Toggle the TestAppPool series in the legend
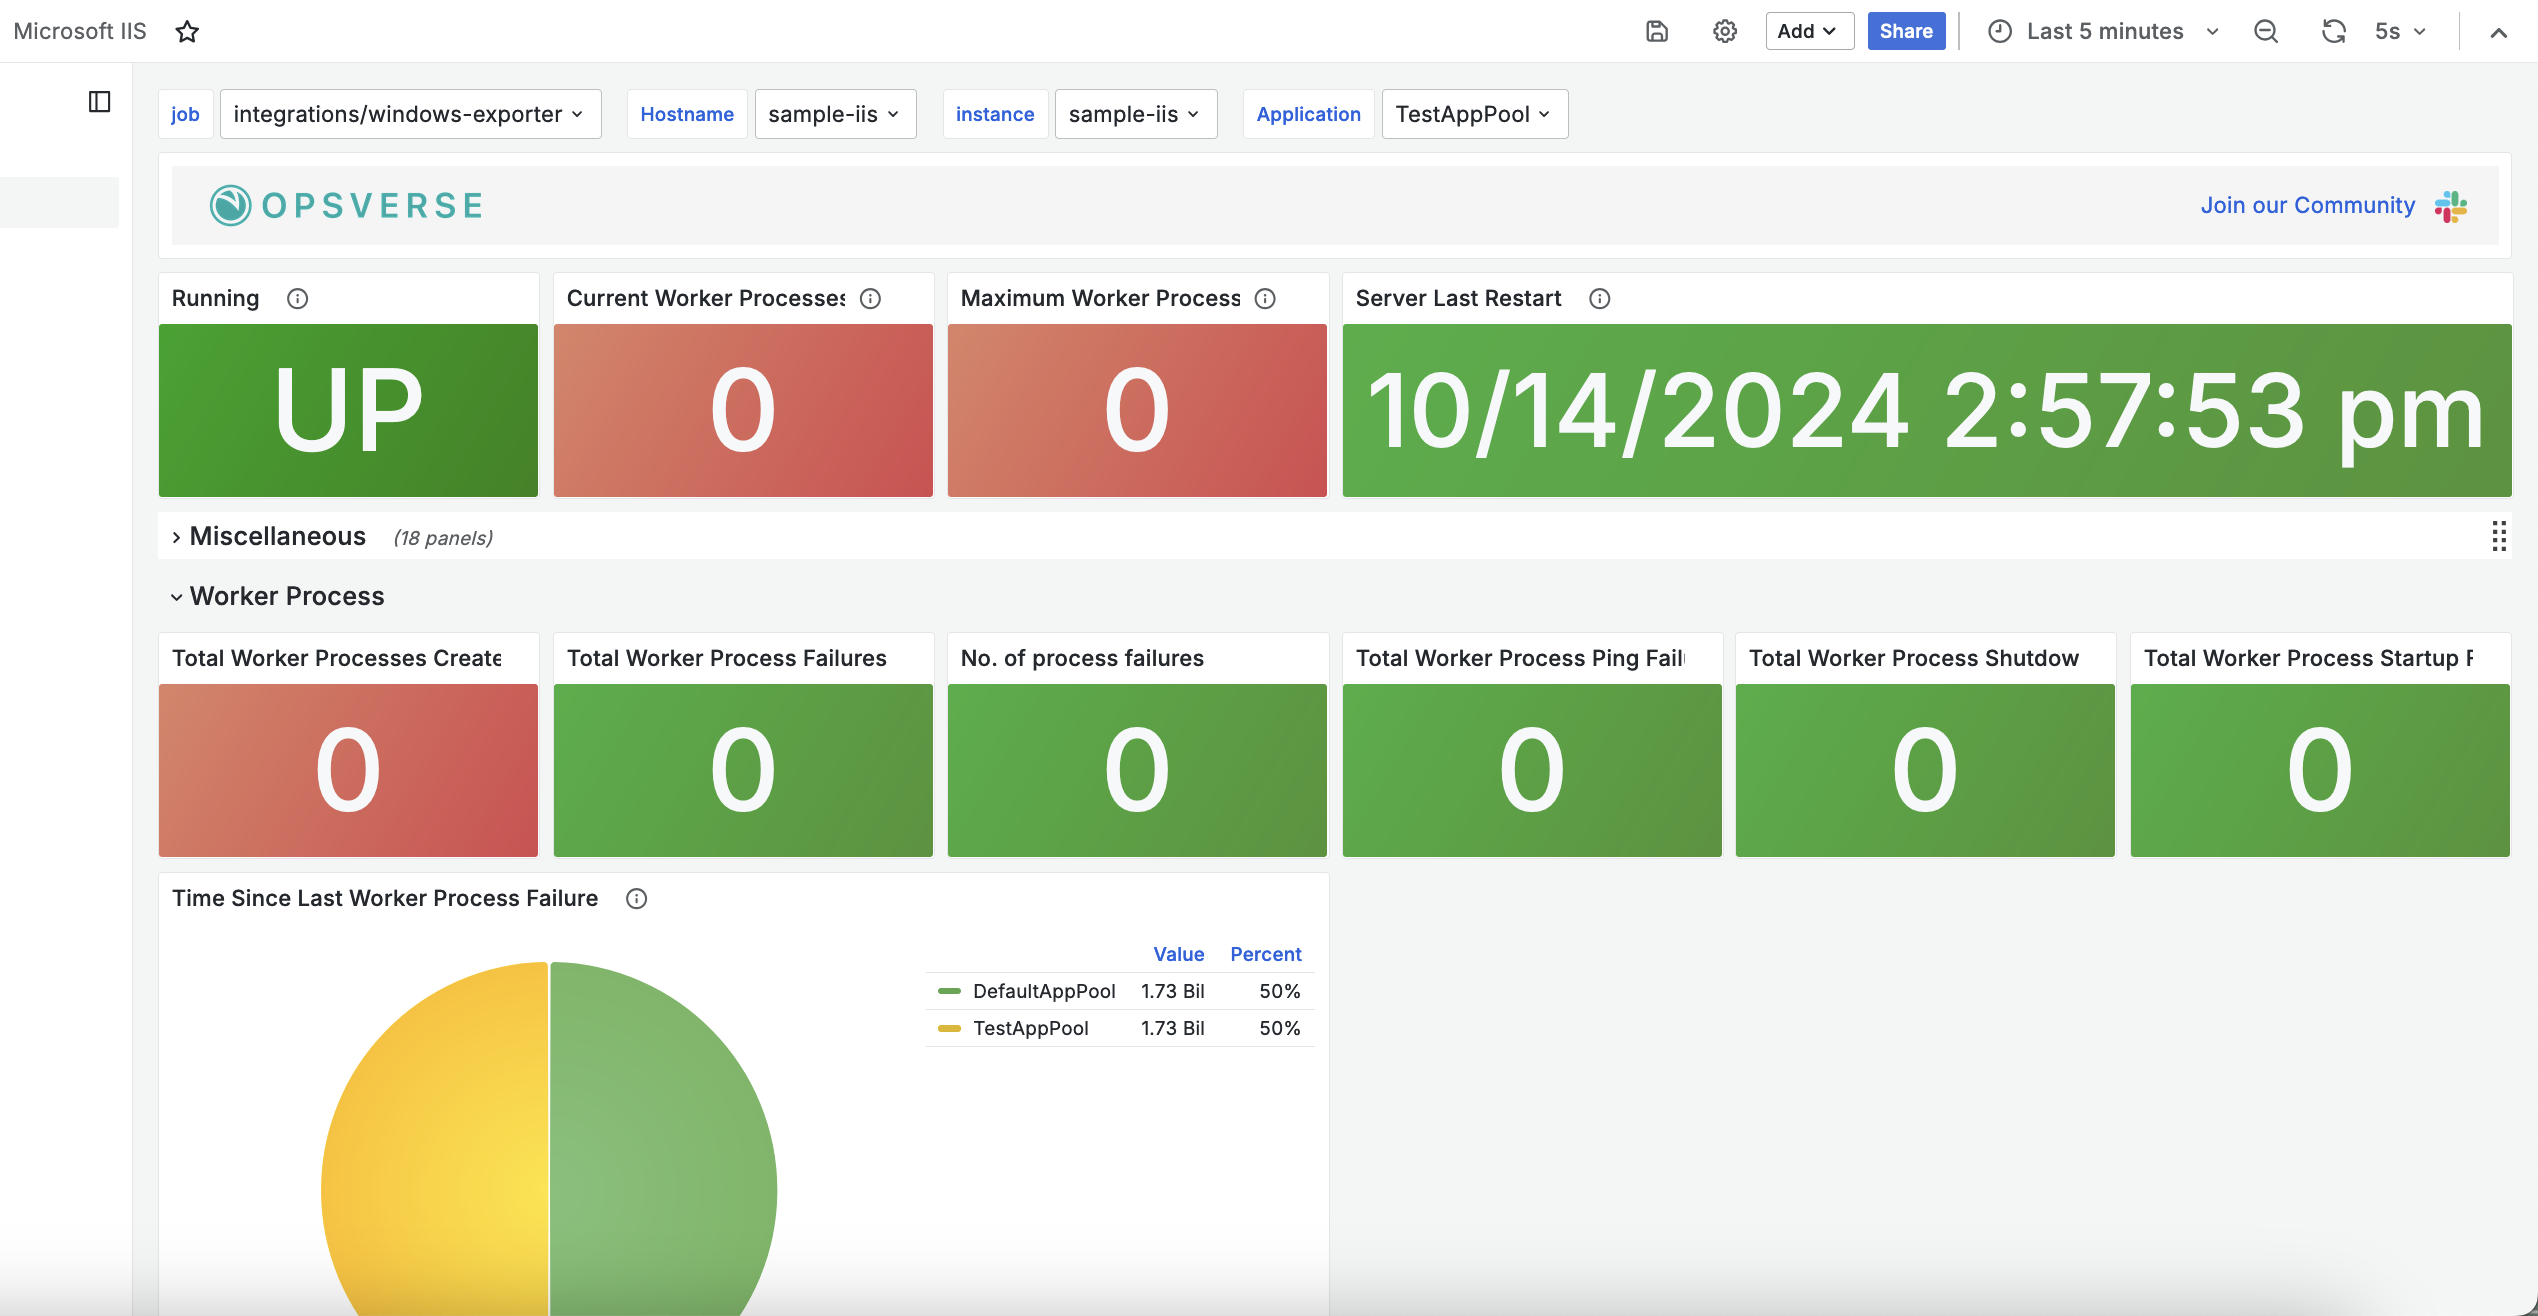This screenshot has height=1316, width=2538. (x=1032, y=1028)
